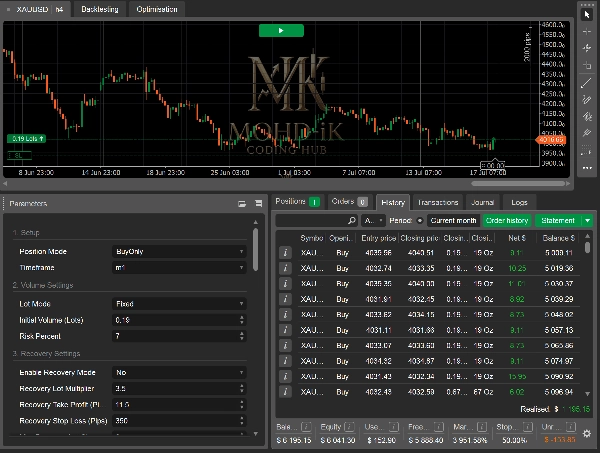Expand the Statement button dropdown arrow

587,221
